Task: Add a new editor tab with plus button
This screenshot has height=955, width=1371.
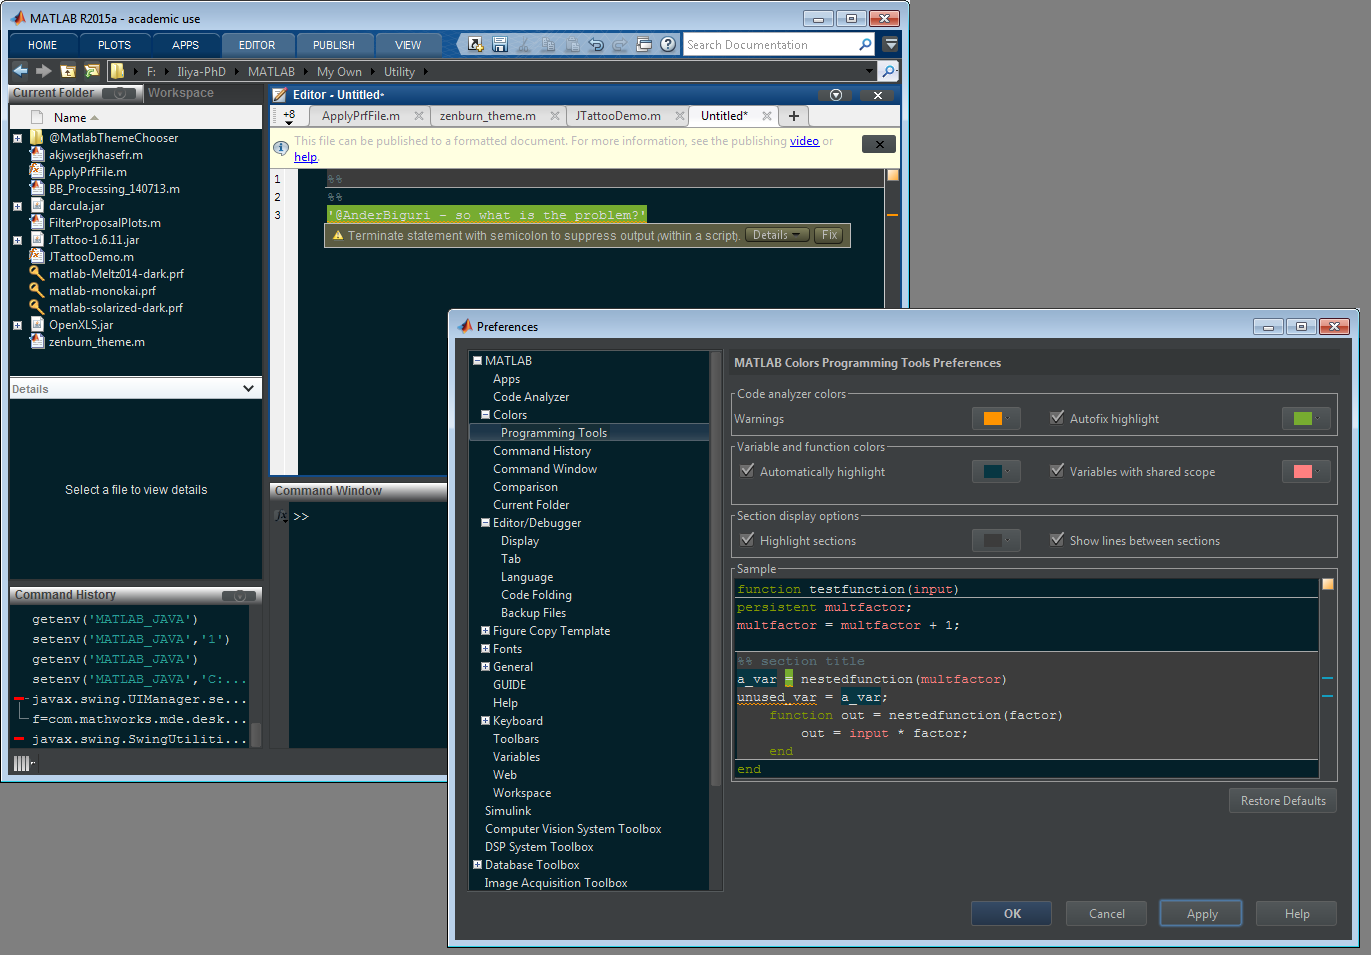Action: coord(794,116)
